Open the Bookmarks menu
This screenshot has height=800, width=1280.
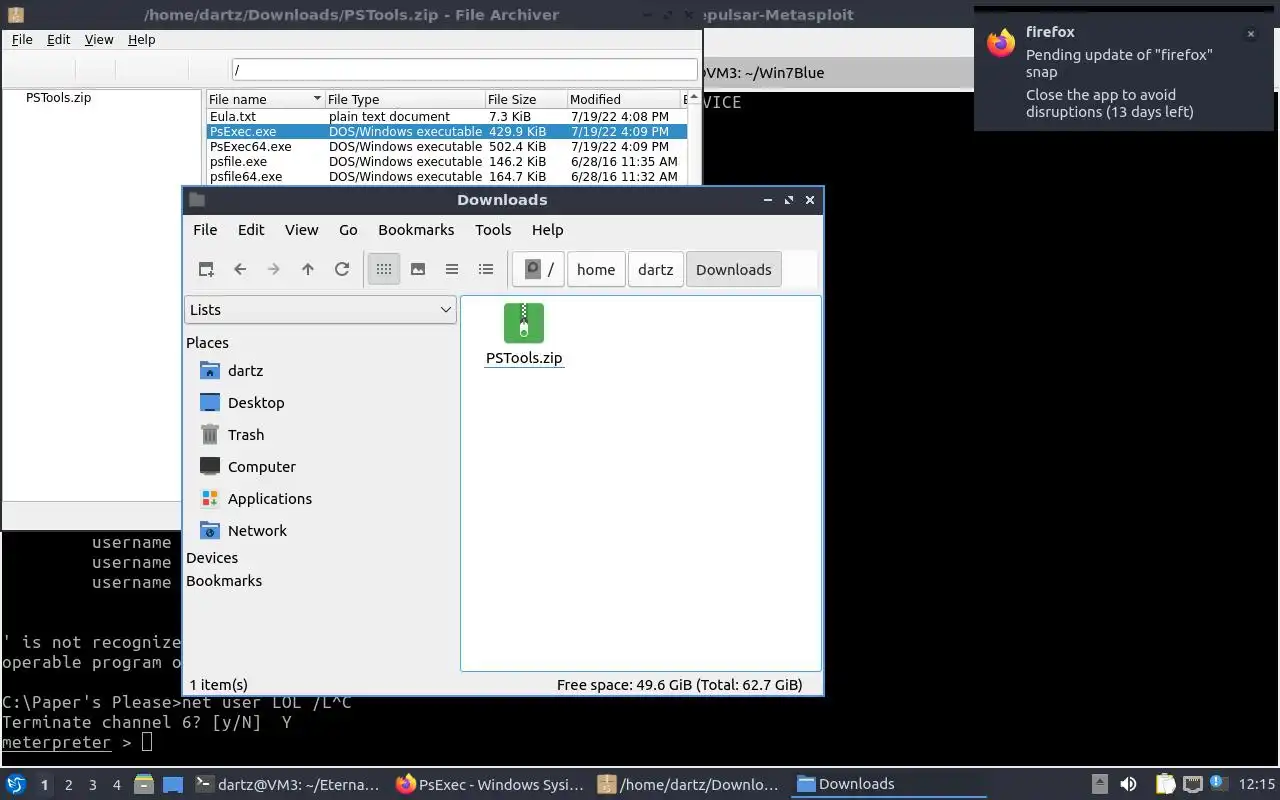coord(416,230)
